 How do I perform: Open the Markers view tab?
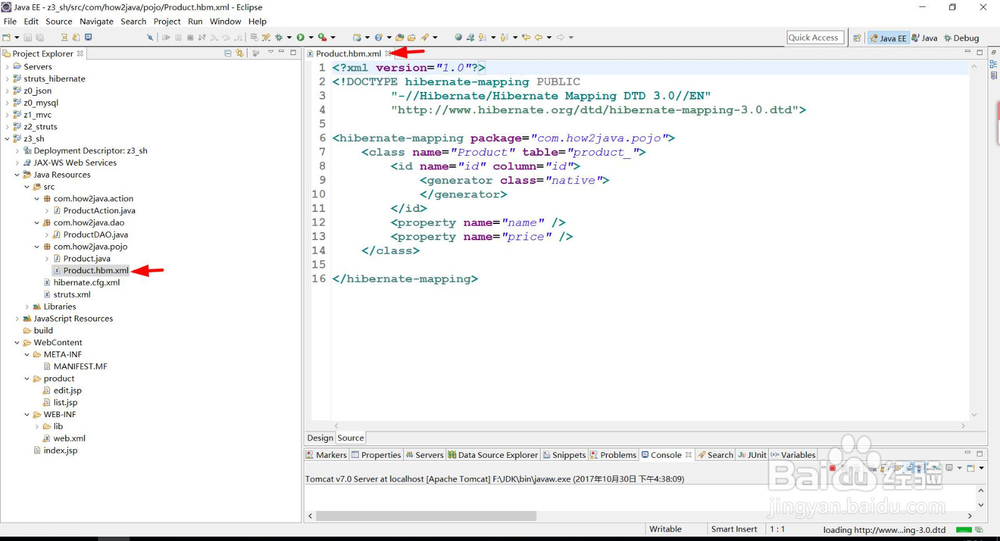pyautogui.click(x=326, y=455)
